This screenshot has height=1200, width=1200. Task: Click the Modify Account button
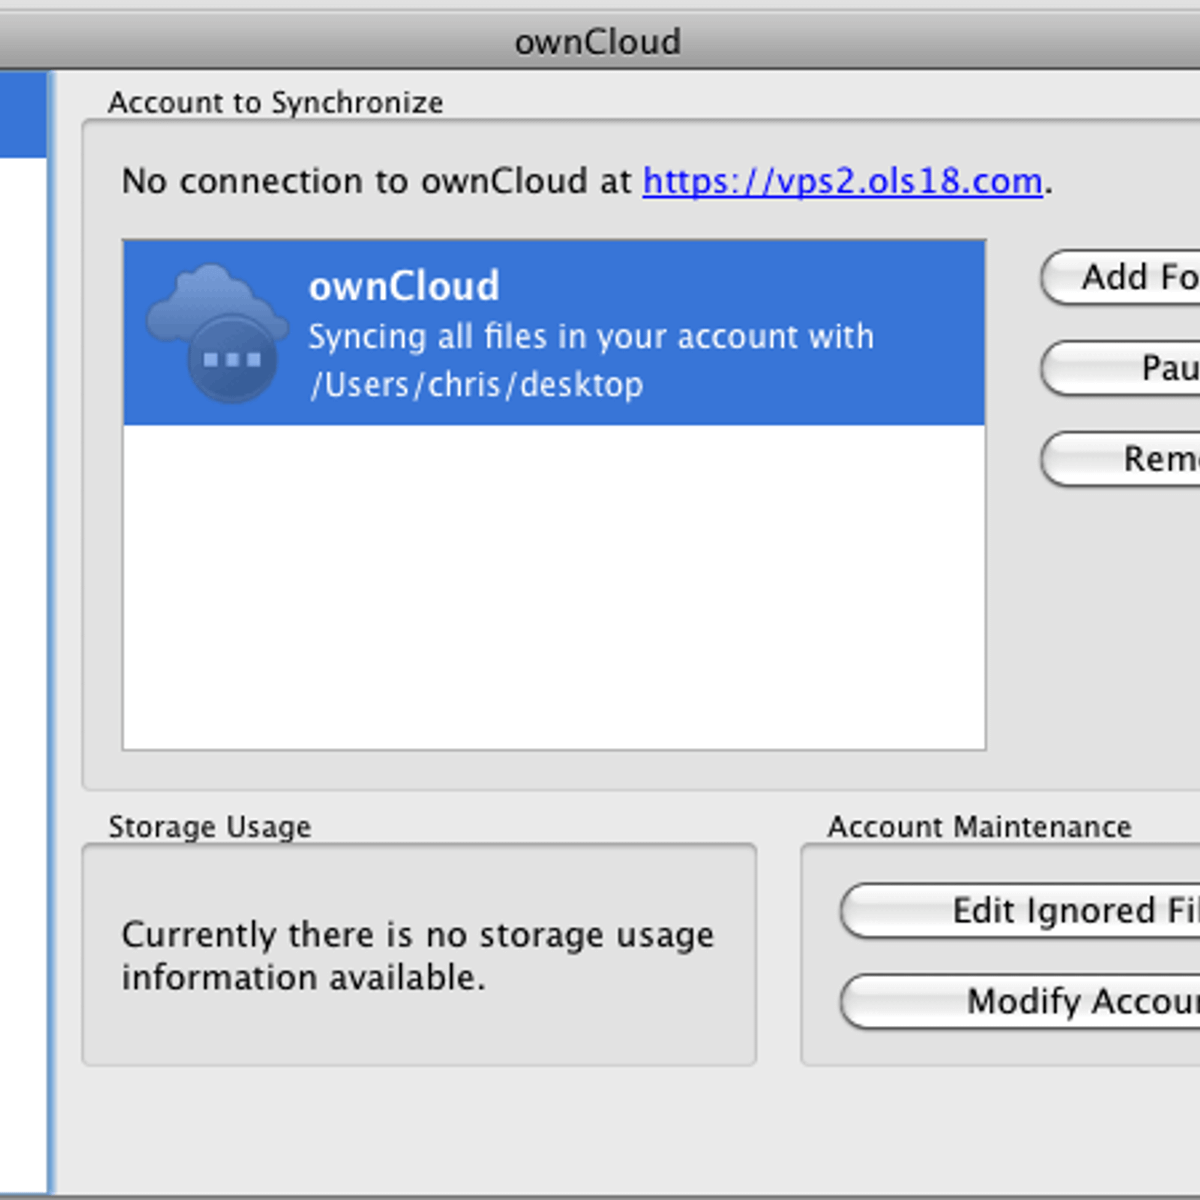[x=1020, y=1001]
